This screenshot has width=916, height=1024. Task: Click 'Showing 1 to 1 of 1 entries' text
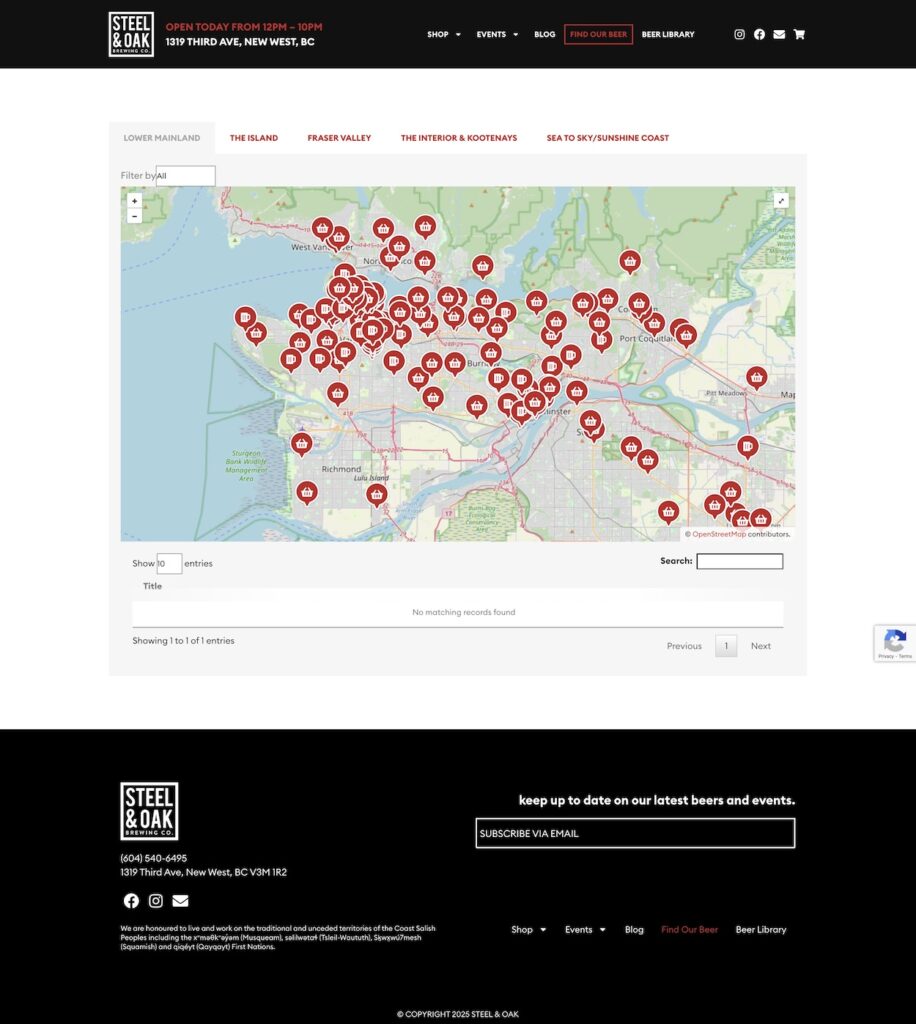coord(183,641)
